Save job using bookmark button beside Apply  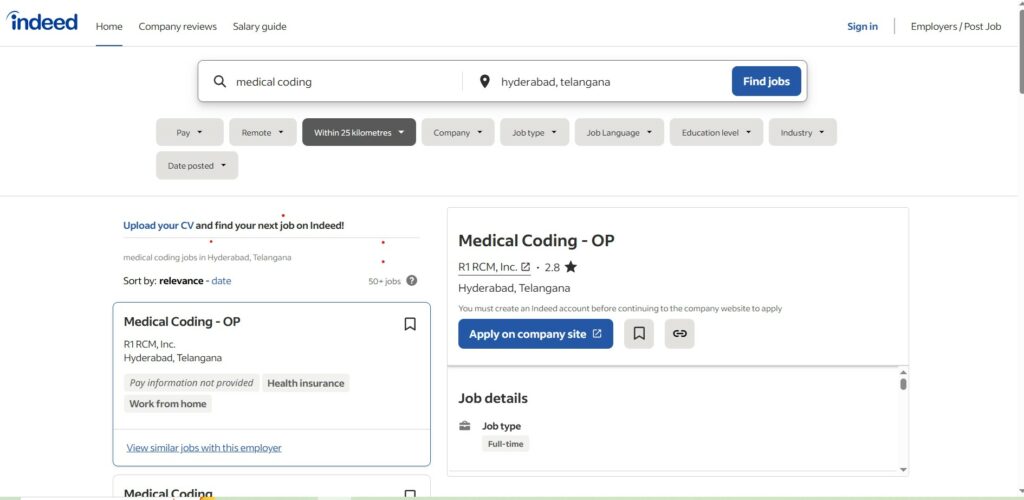pos(639,334)
